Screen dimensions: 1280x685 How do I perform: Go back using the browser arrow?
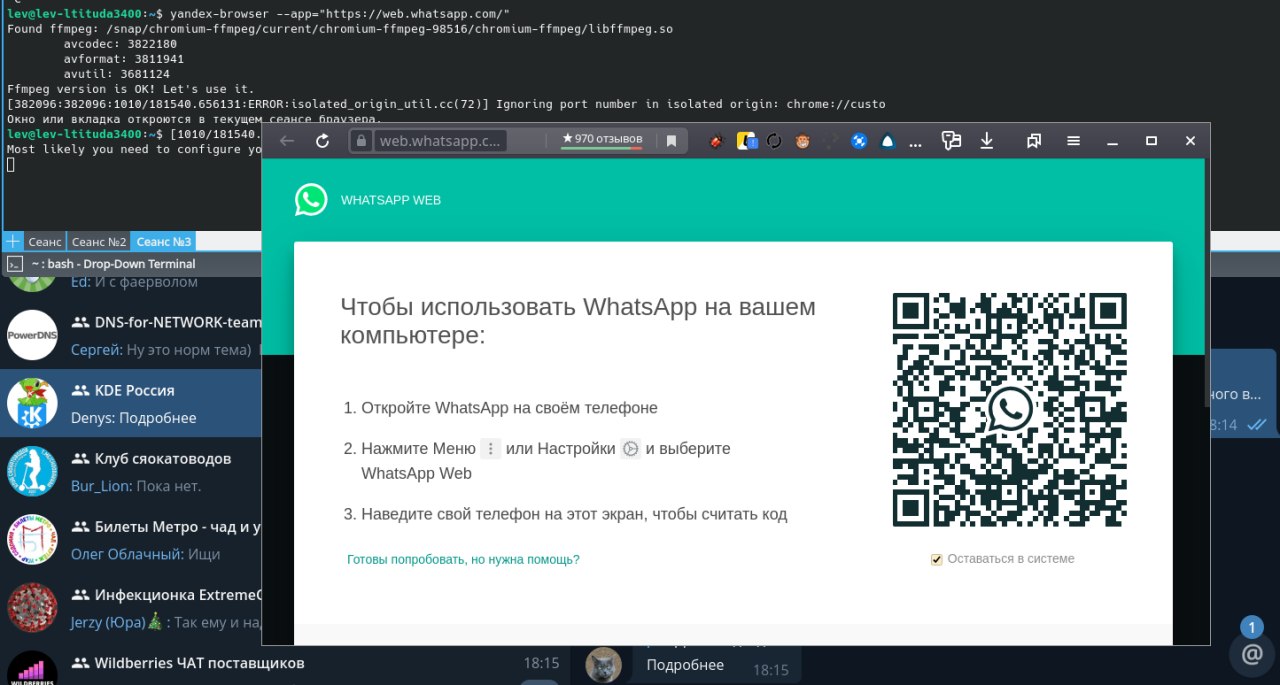click(287, 141)
